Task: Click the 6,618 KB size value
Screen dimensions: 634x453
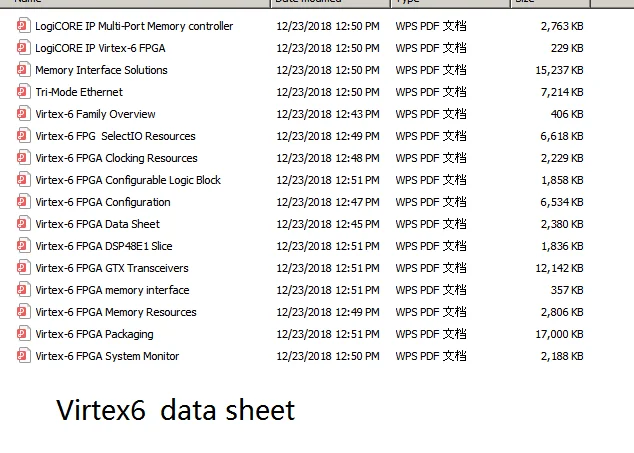Action: pos(562,136)
